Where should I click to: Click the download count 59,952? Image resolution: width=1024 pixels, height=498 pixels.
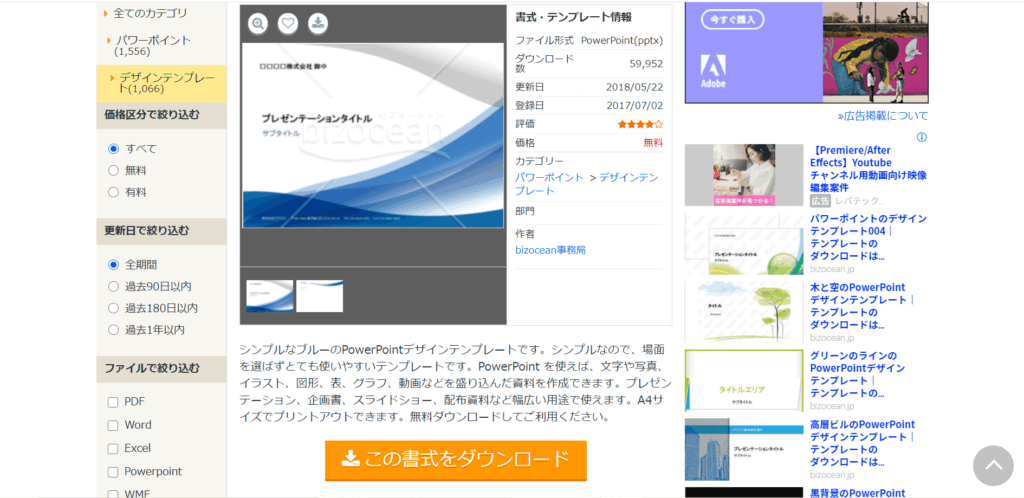[x=646, y=63]
